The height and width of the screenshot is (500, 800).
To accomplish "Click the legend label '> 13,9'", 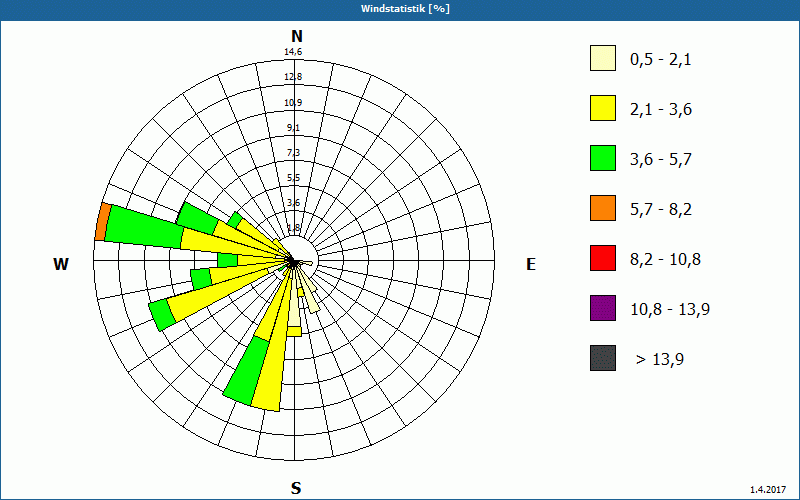I will pos(660,360).
